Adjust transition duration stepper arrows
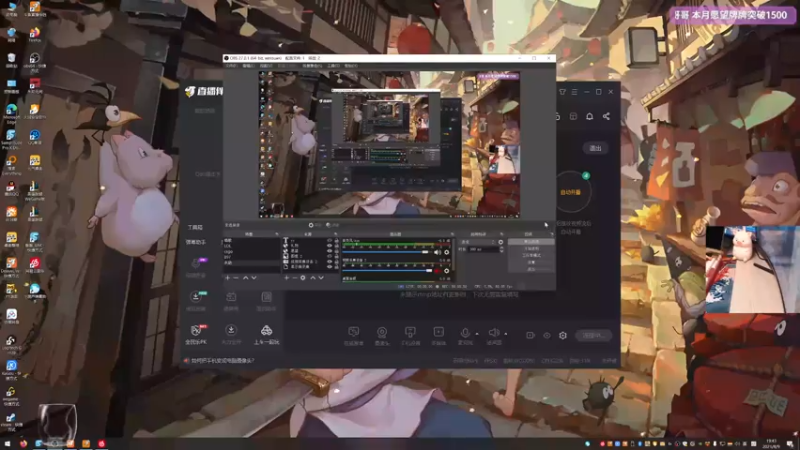The height and width of the screenshot is (450, 800). (x=501, y=249)
